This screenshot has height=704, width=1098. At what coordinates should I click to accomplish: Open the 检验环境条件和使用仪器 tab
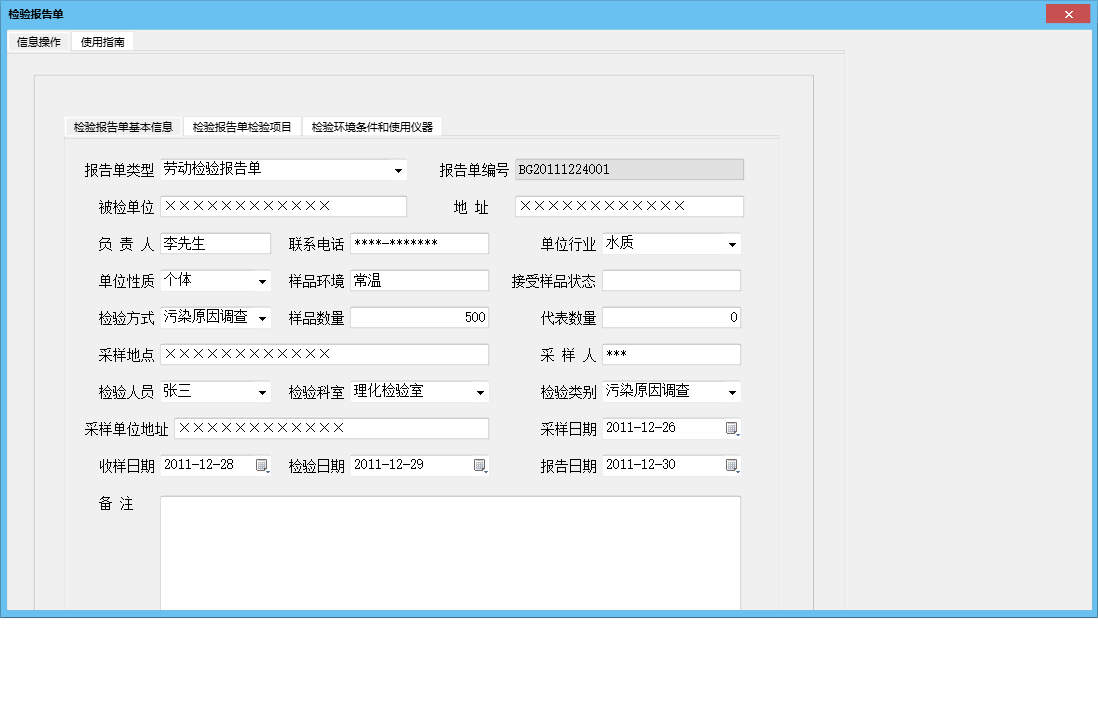pos(373,126)
